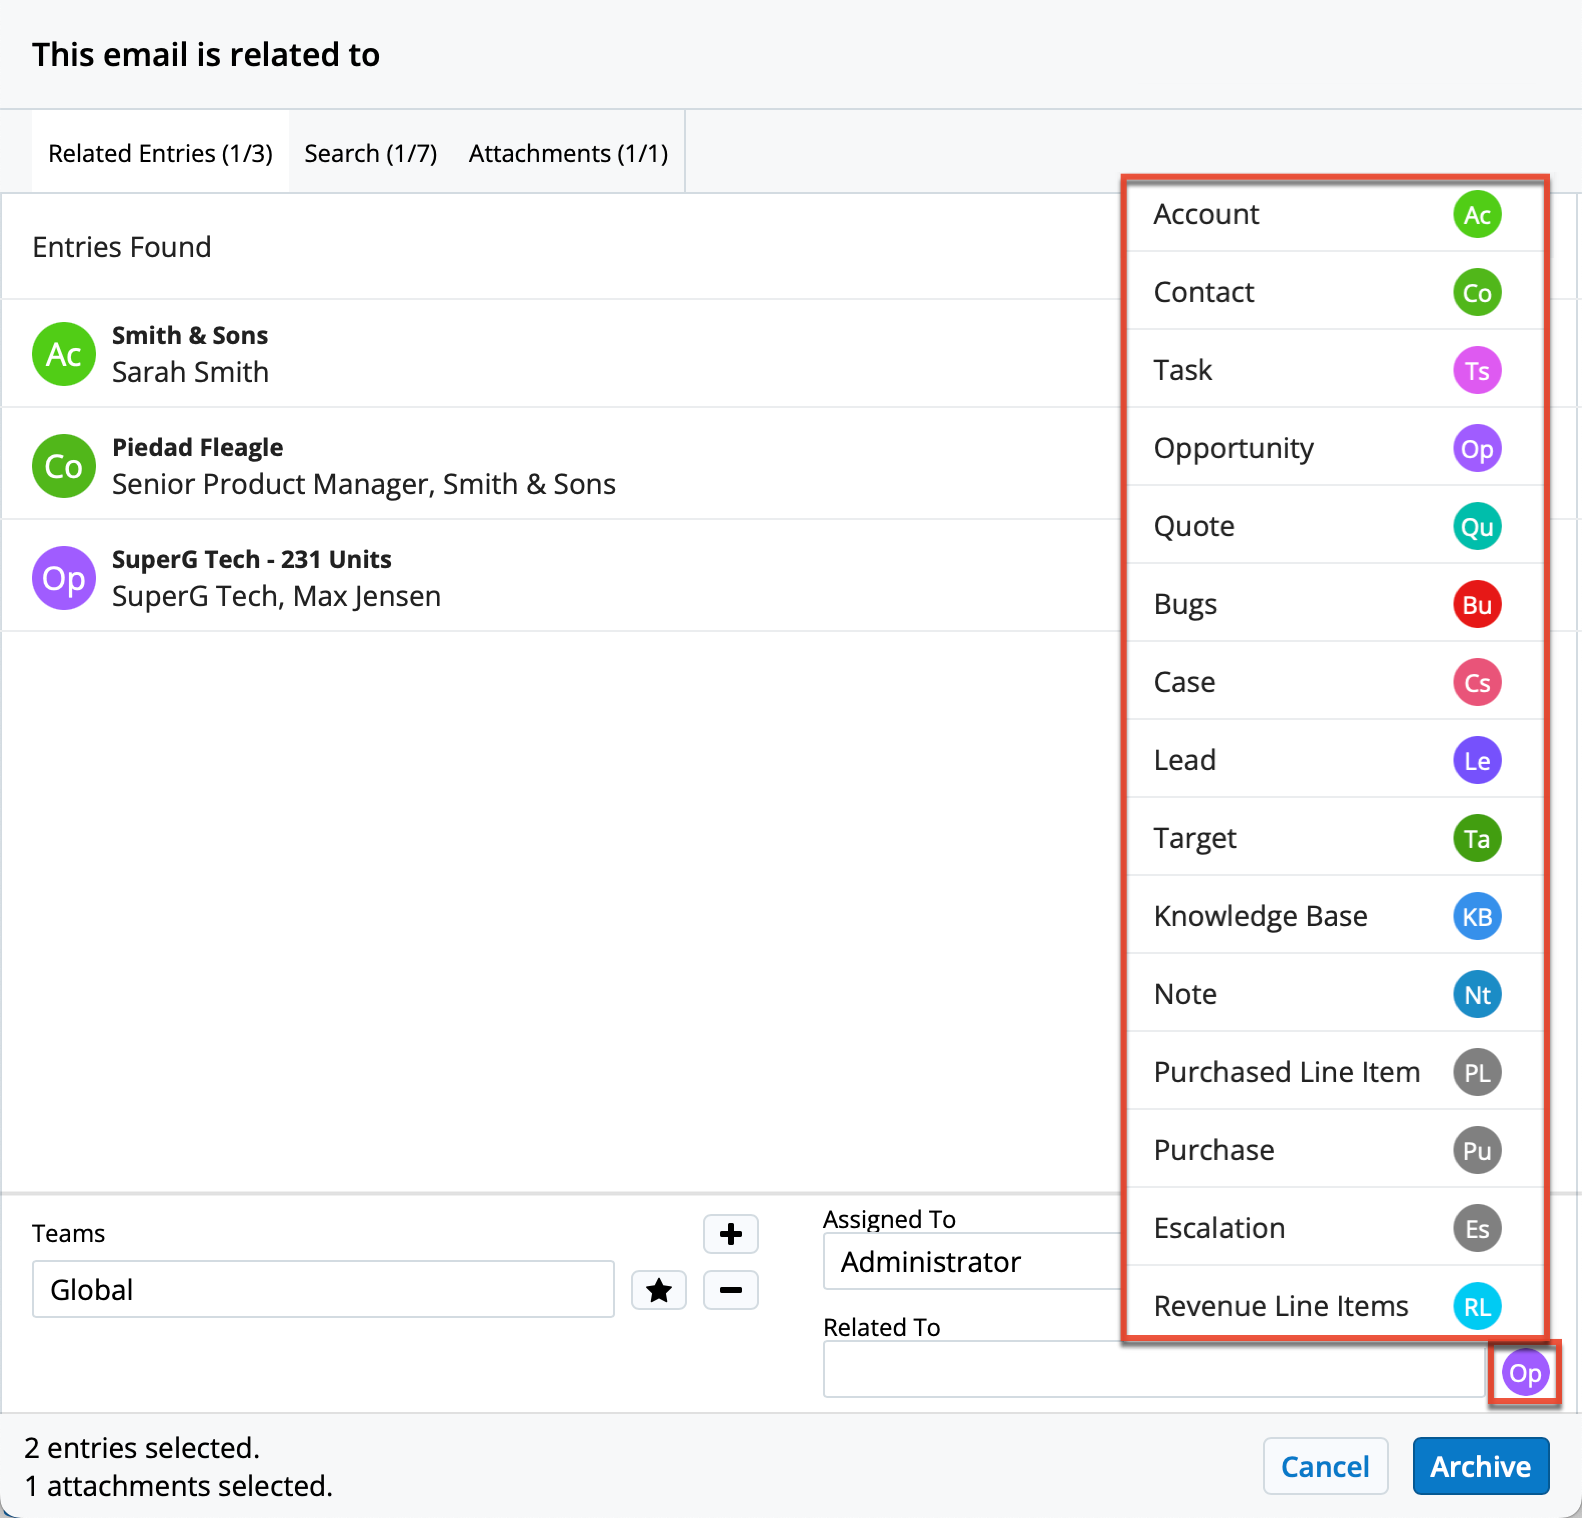Click the Le Lead icon

pyautogui.click(x=1477, y=760)
